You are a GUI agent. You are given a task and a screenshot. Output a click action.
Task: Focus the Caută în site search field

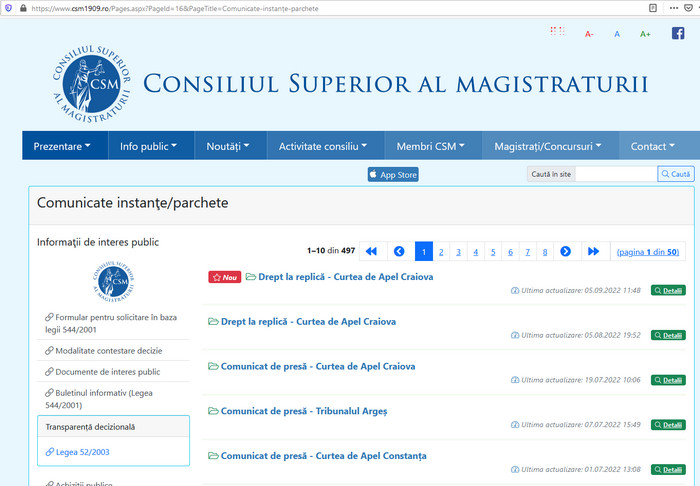[616, 174]
